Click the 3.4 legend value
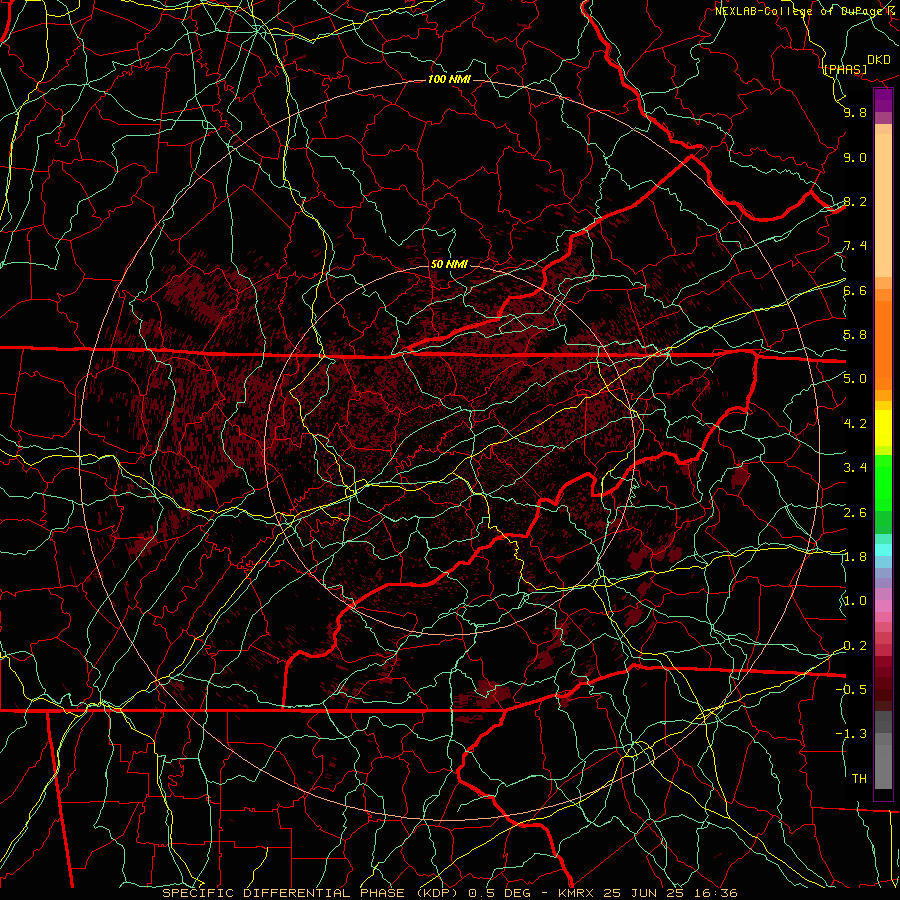The image size is (900, 900). 855,468
